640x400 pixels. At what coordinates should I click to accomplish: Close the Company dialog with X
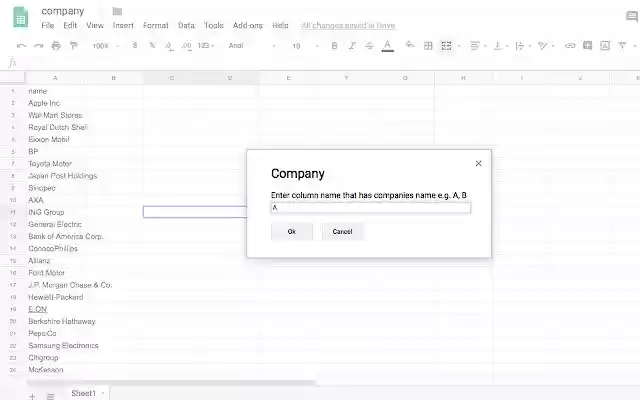tap(478, 163)
